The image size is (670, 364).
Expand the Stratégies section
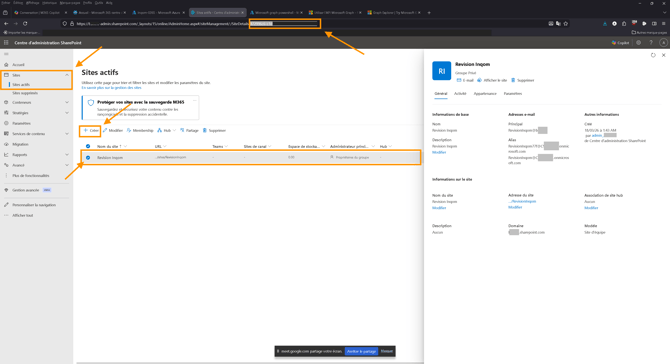point(67,113)
